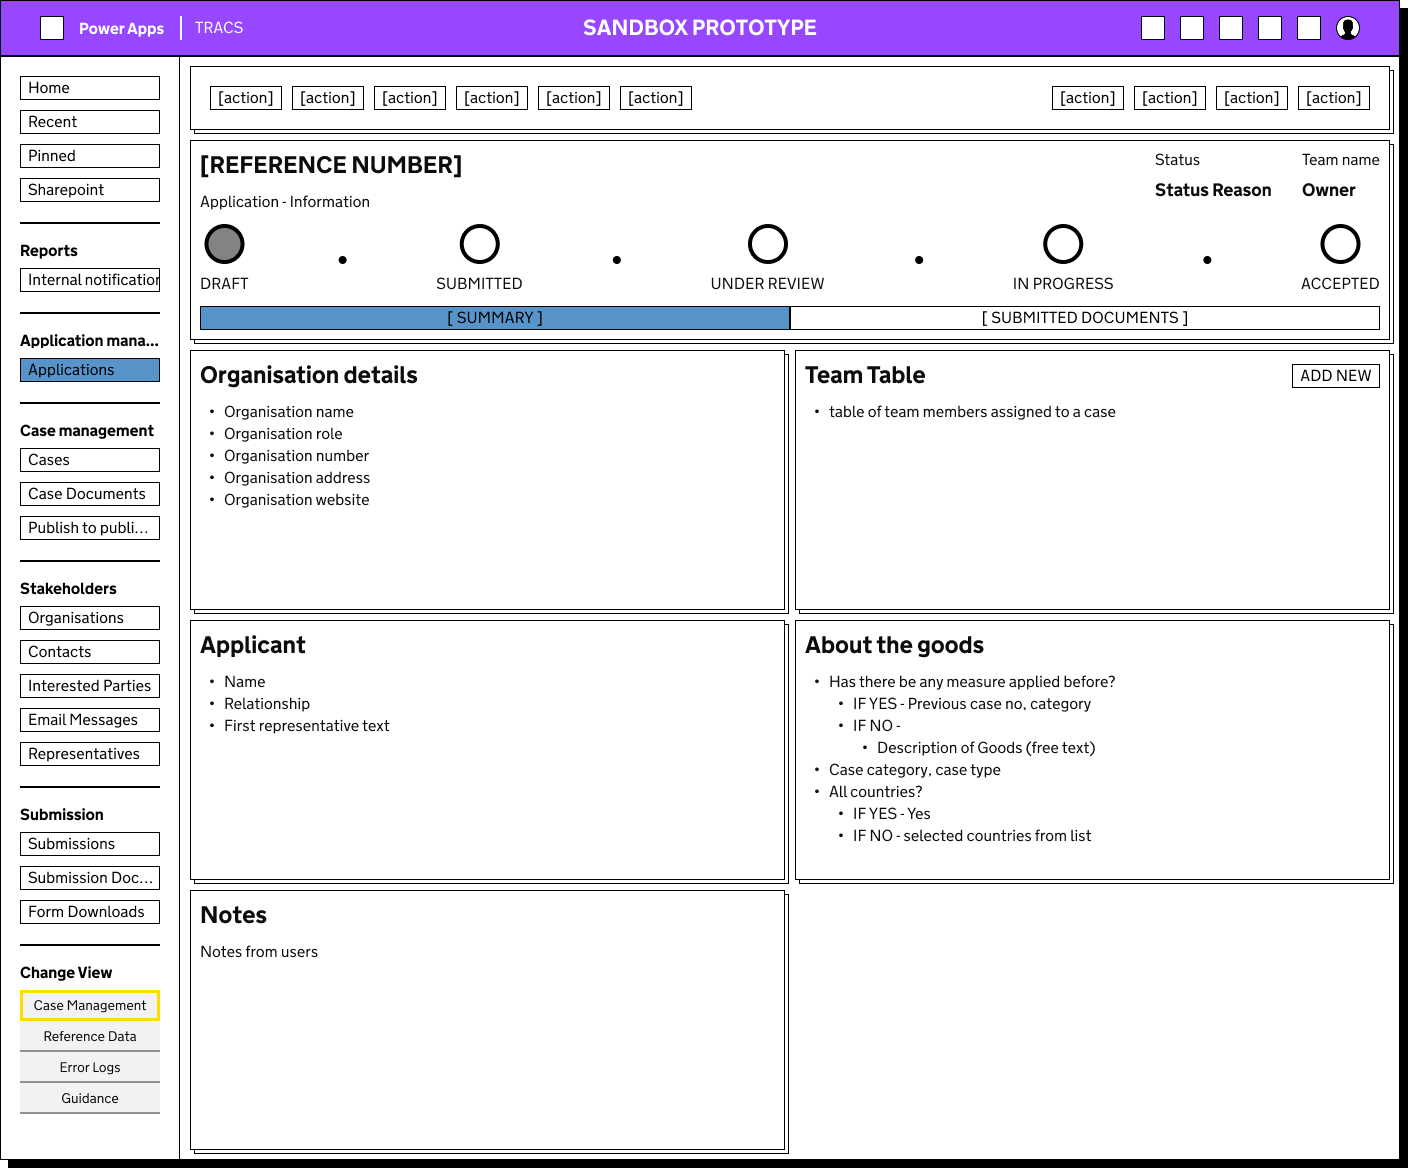
Task: Click the Organisation name list entry
Action: tap(289, 412)
